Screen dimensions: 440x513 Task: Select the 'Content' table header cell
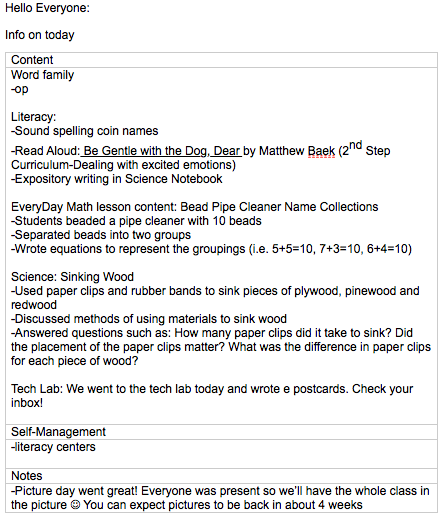click(x=221, y=60)
